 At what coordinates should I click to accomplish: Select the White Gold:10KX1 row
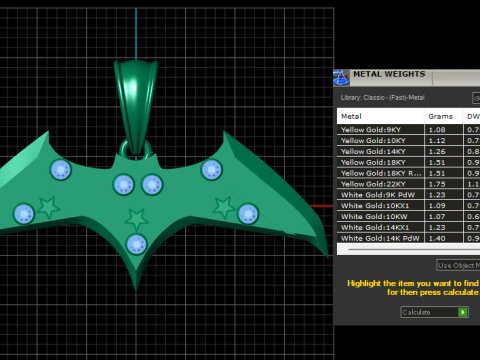(x=408, y=206)
